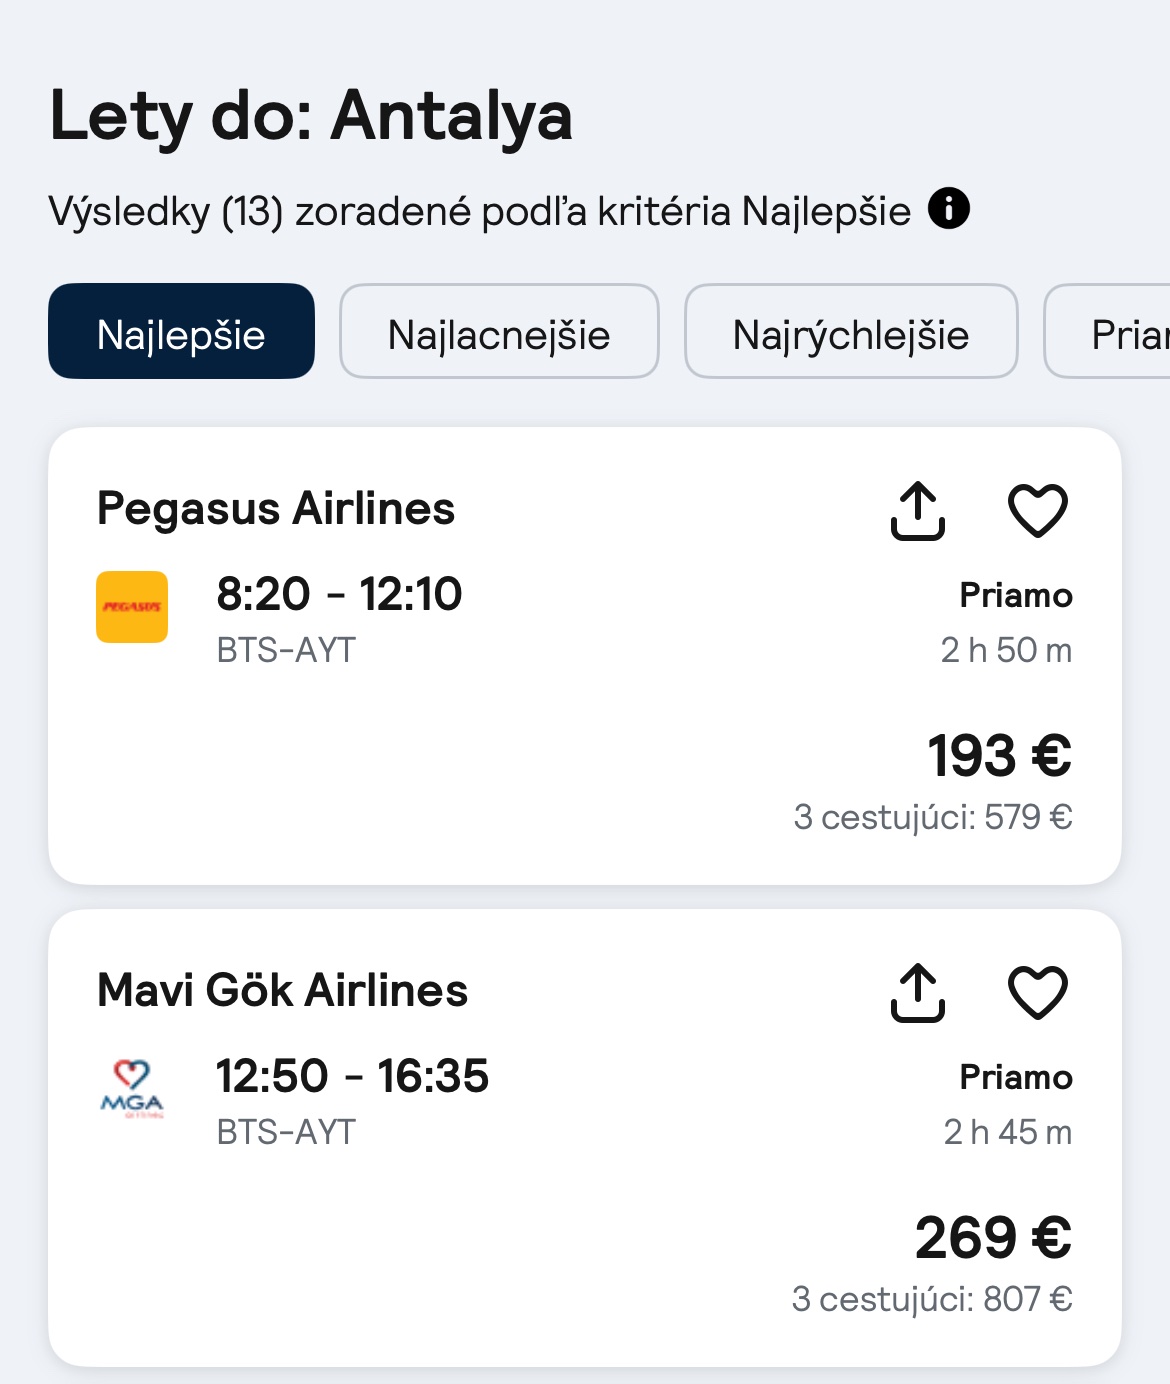Click the Lety do: Antalya heading
The width and height of the screenshot is (1170, 1384).
(x=311, y=116)
